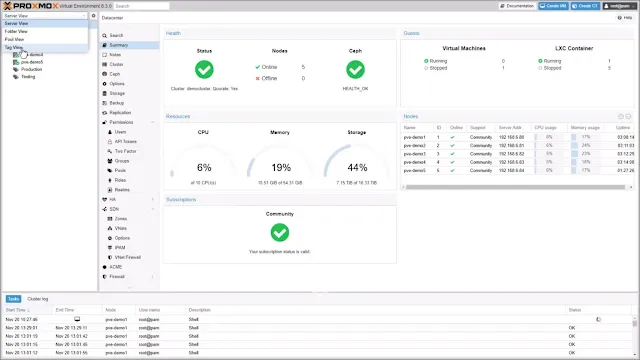The image size is (640, 360).
Task: Sort nodes table by Name column
Action: [x=416, y=128]
